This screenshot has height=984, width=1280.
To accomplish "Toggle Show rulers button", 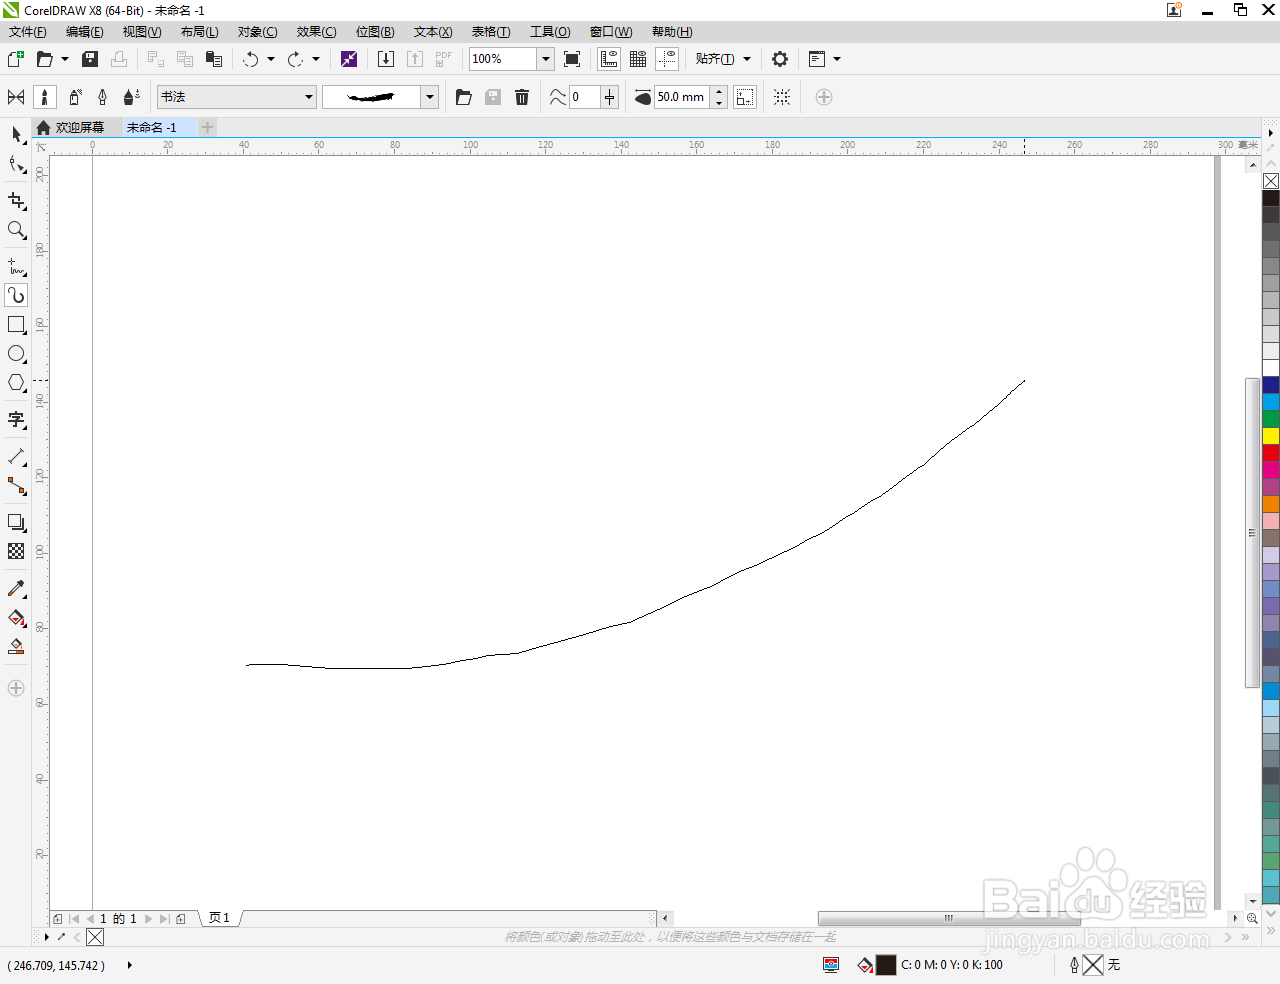I will [x=609, y=59].
